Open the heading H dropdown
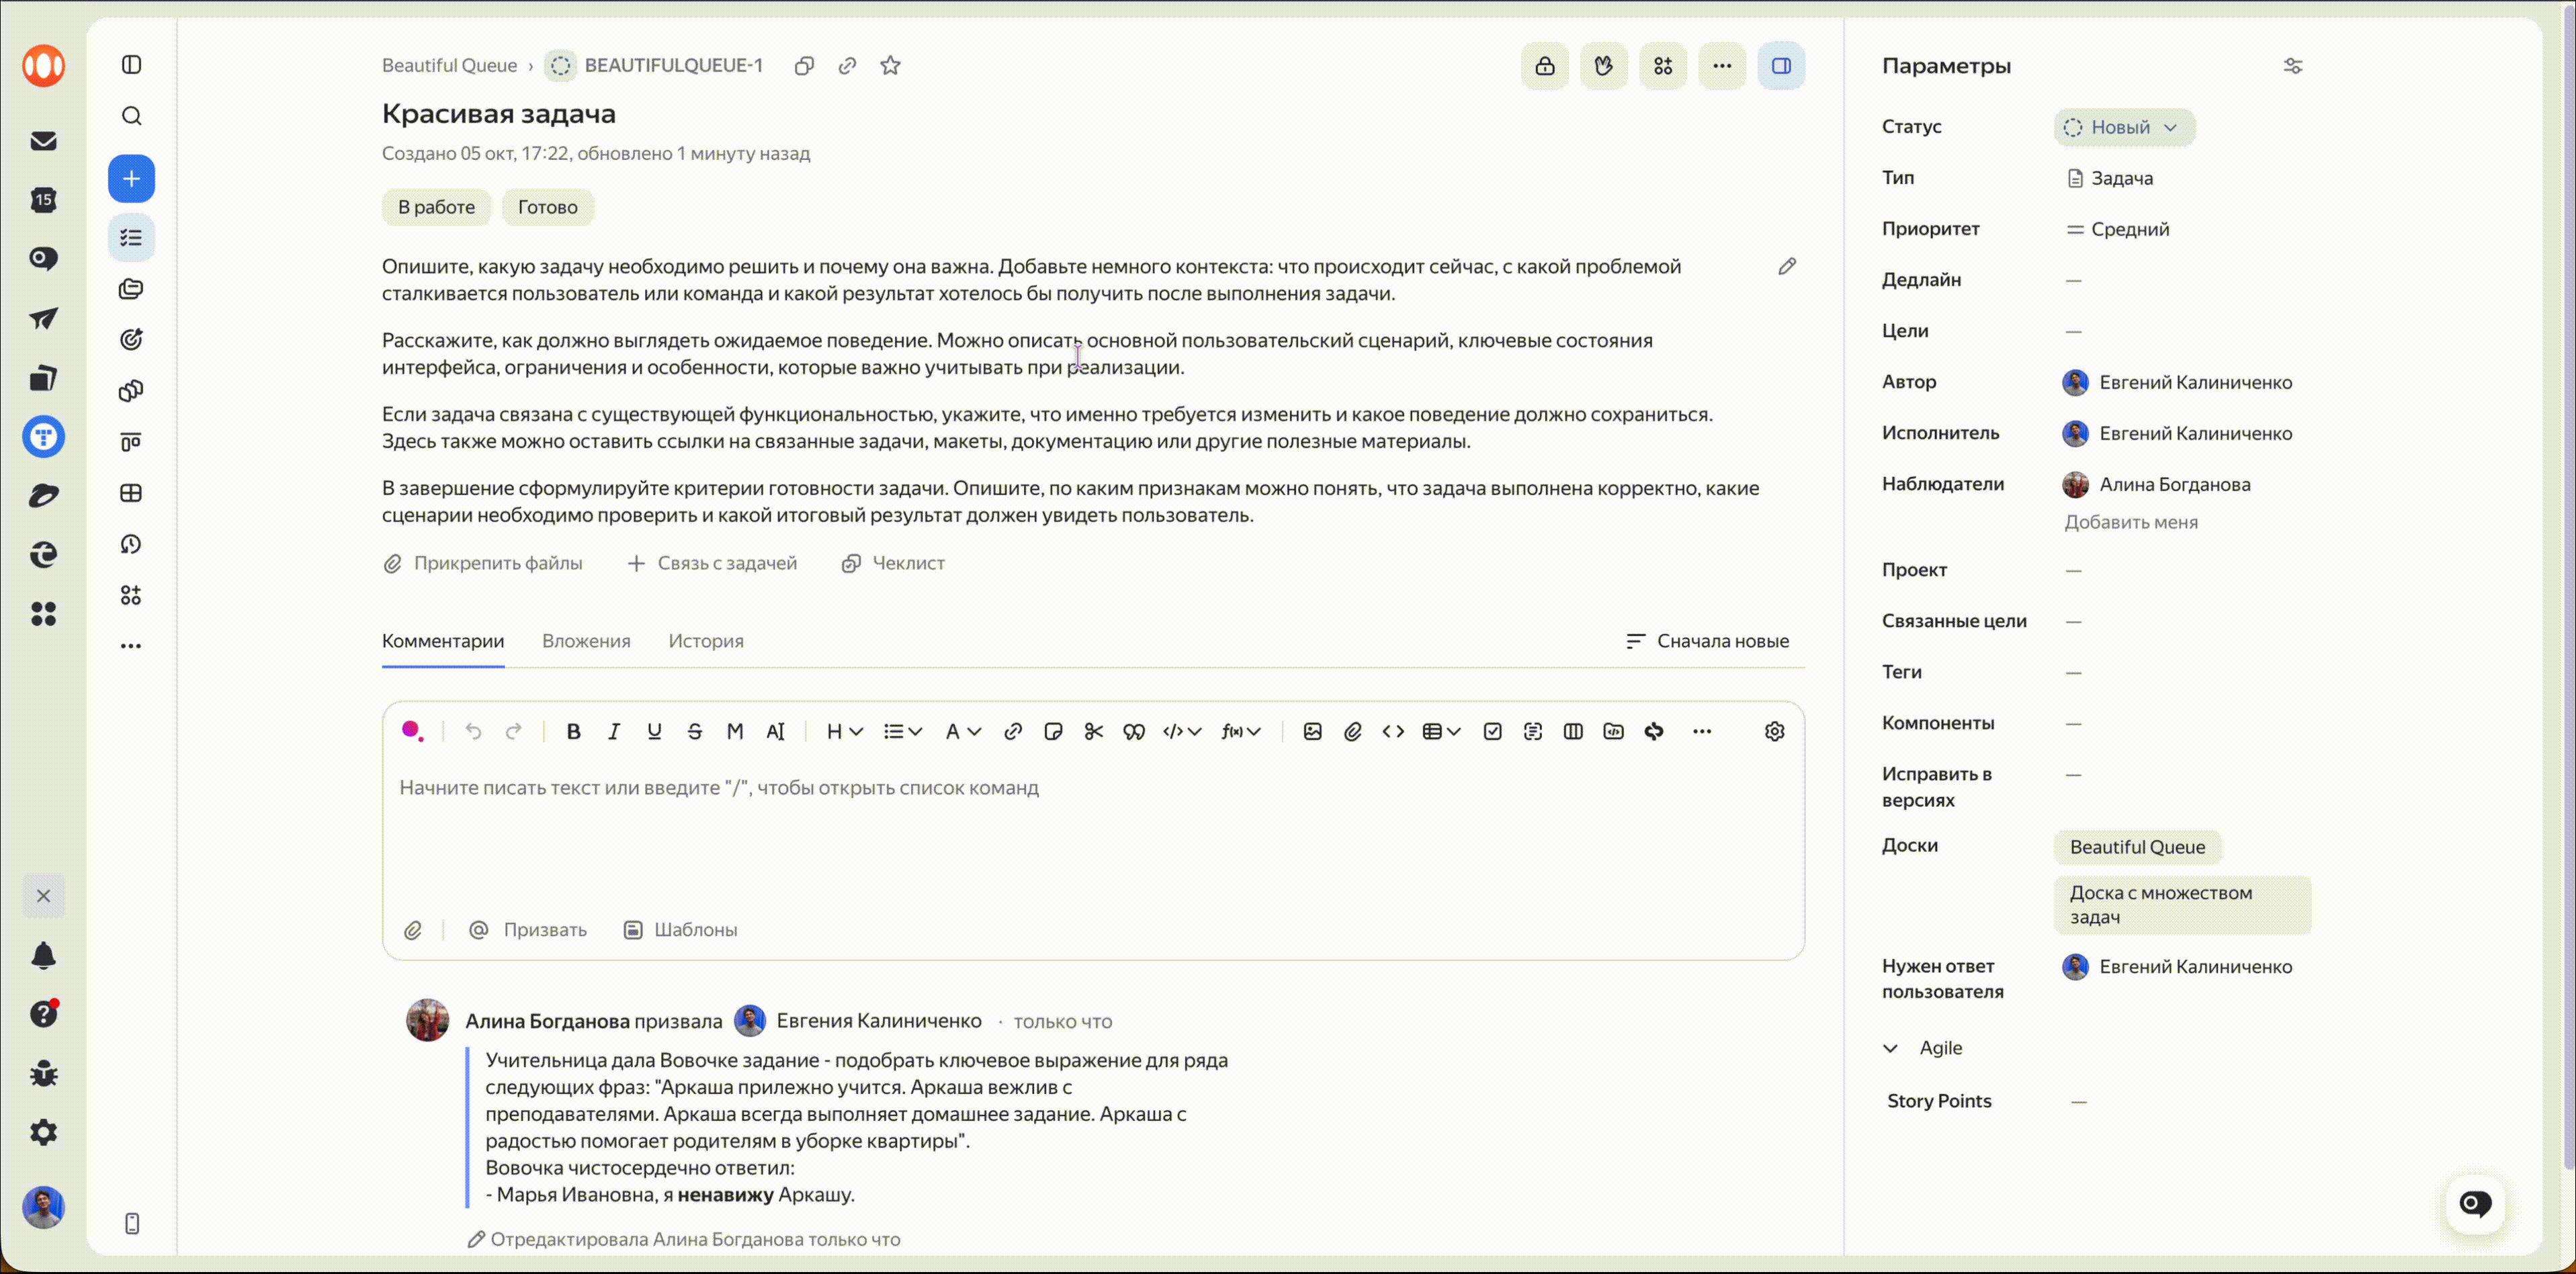This screenshot has width=2576, height=1274. click(x=844, y=732)
